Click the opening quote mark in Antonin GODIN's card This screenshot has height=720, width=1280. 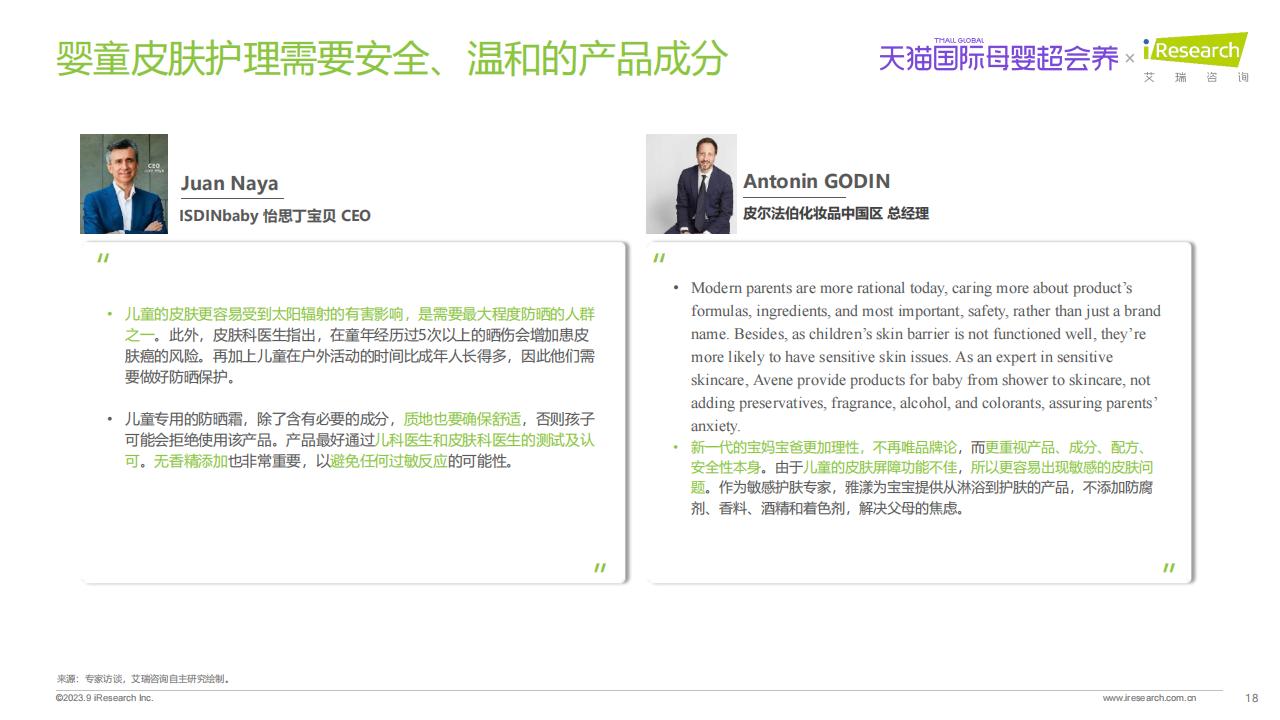(x=659, y=259)
